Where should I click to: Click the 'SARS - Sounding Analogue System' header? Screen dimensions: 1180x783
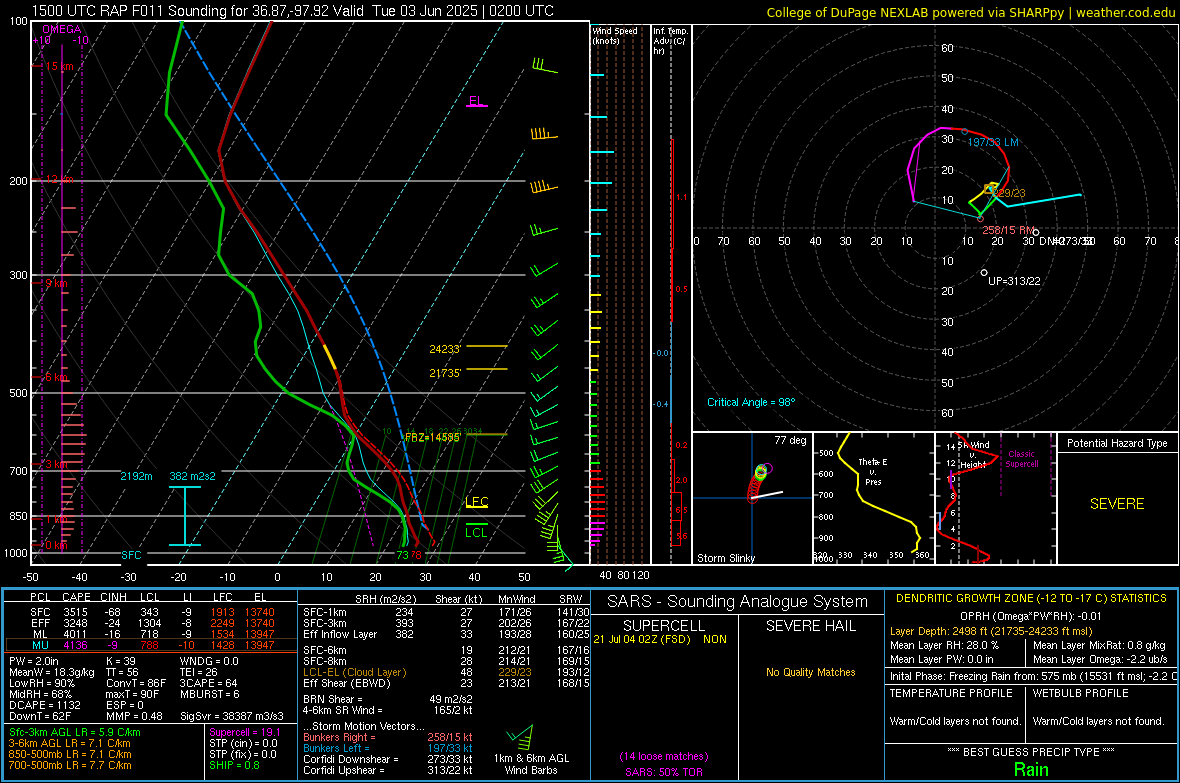[738, 602]
